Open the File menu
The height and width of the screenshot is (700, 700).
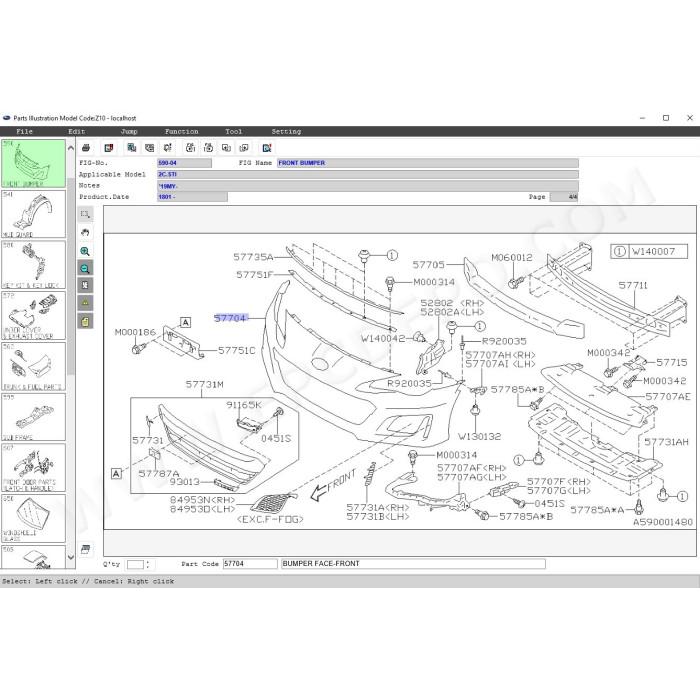click(25, 132)
